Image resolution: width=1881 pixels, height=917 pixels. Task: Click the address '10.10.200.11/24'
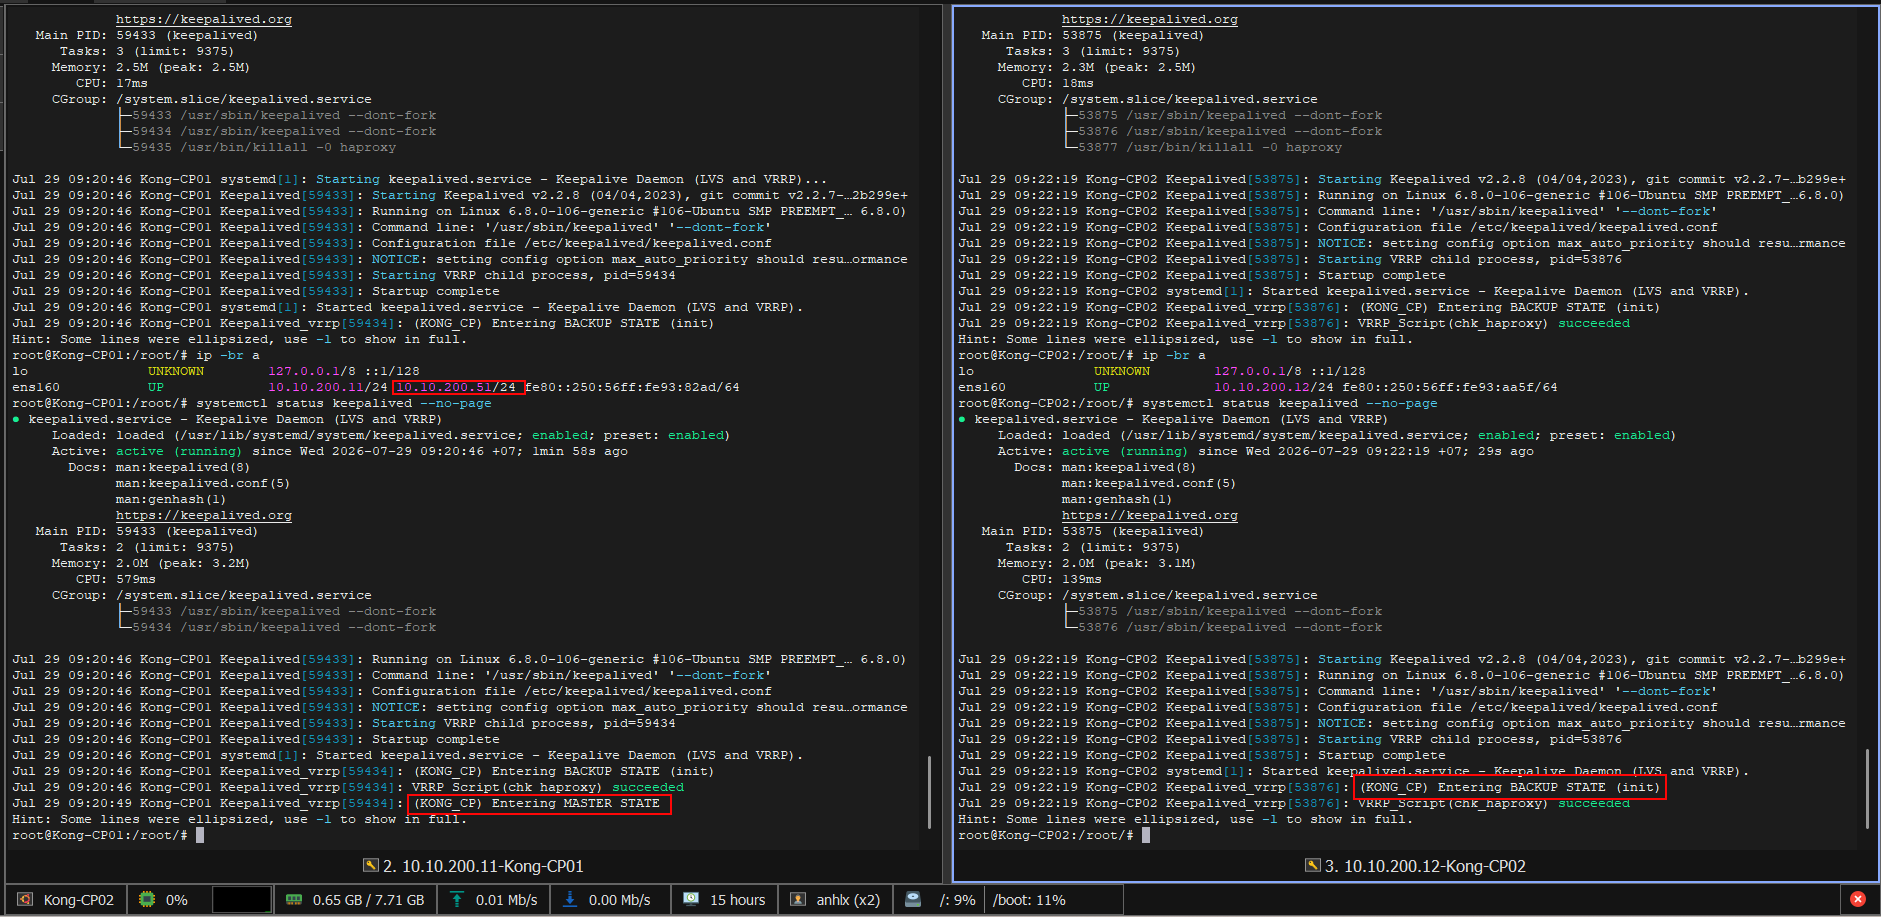(328, 387)
